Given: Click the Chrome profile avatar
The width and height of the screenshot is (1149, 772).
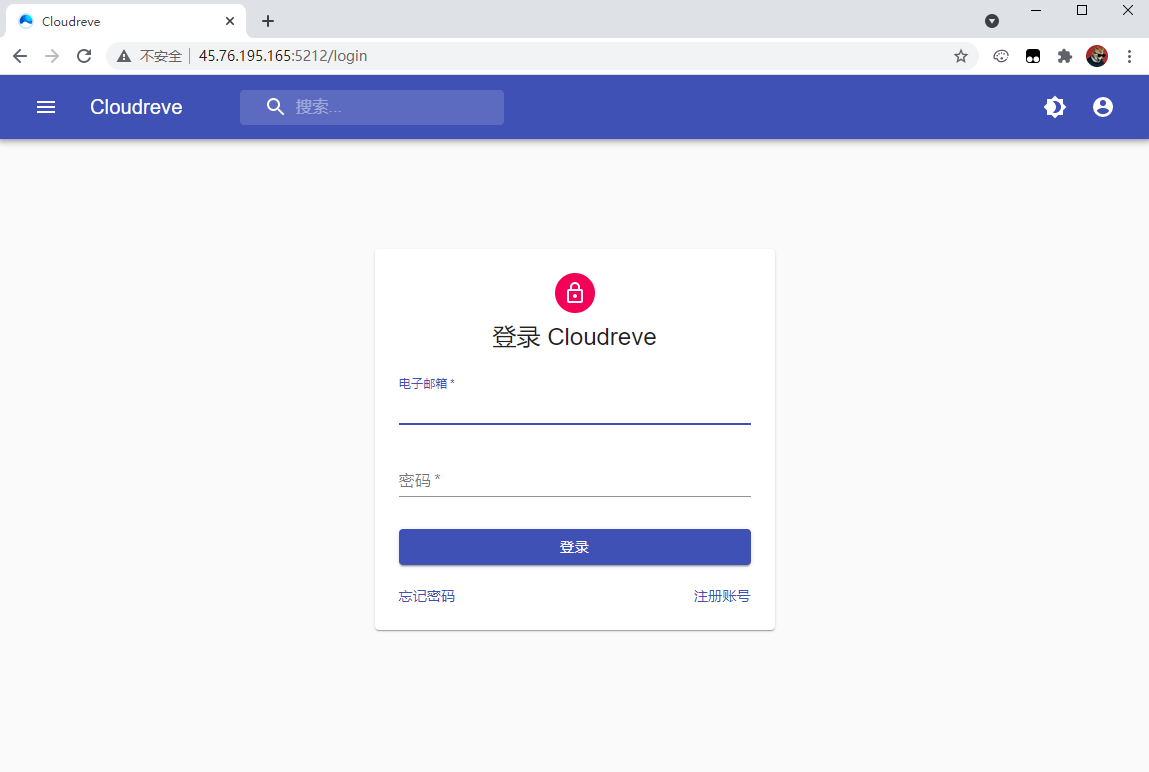Looking at the screenshot, I should 1097,56.
